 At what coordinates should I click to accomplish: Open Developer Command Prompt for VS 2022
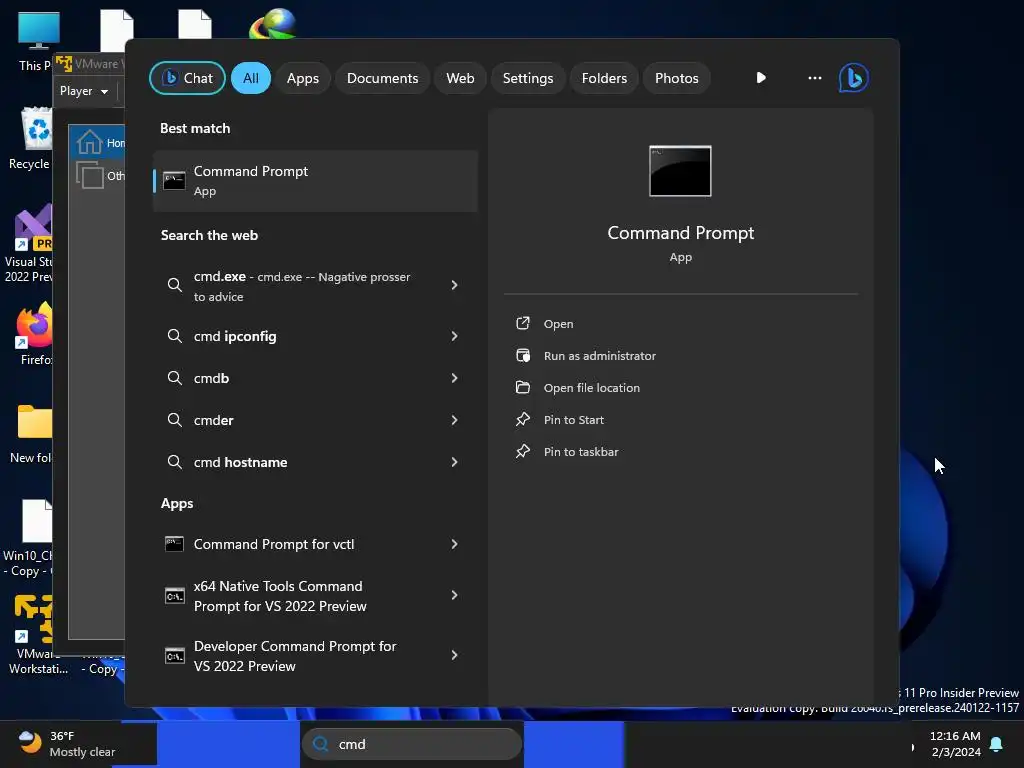click(x=315, y=656)
